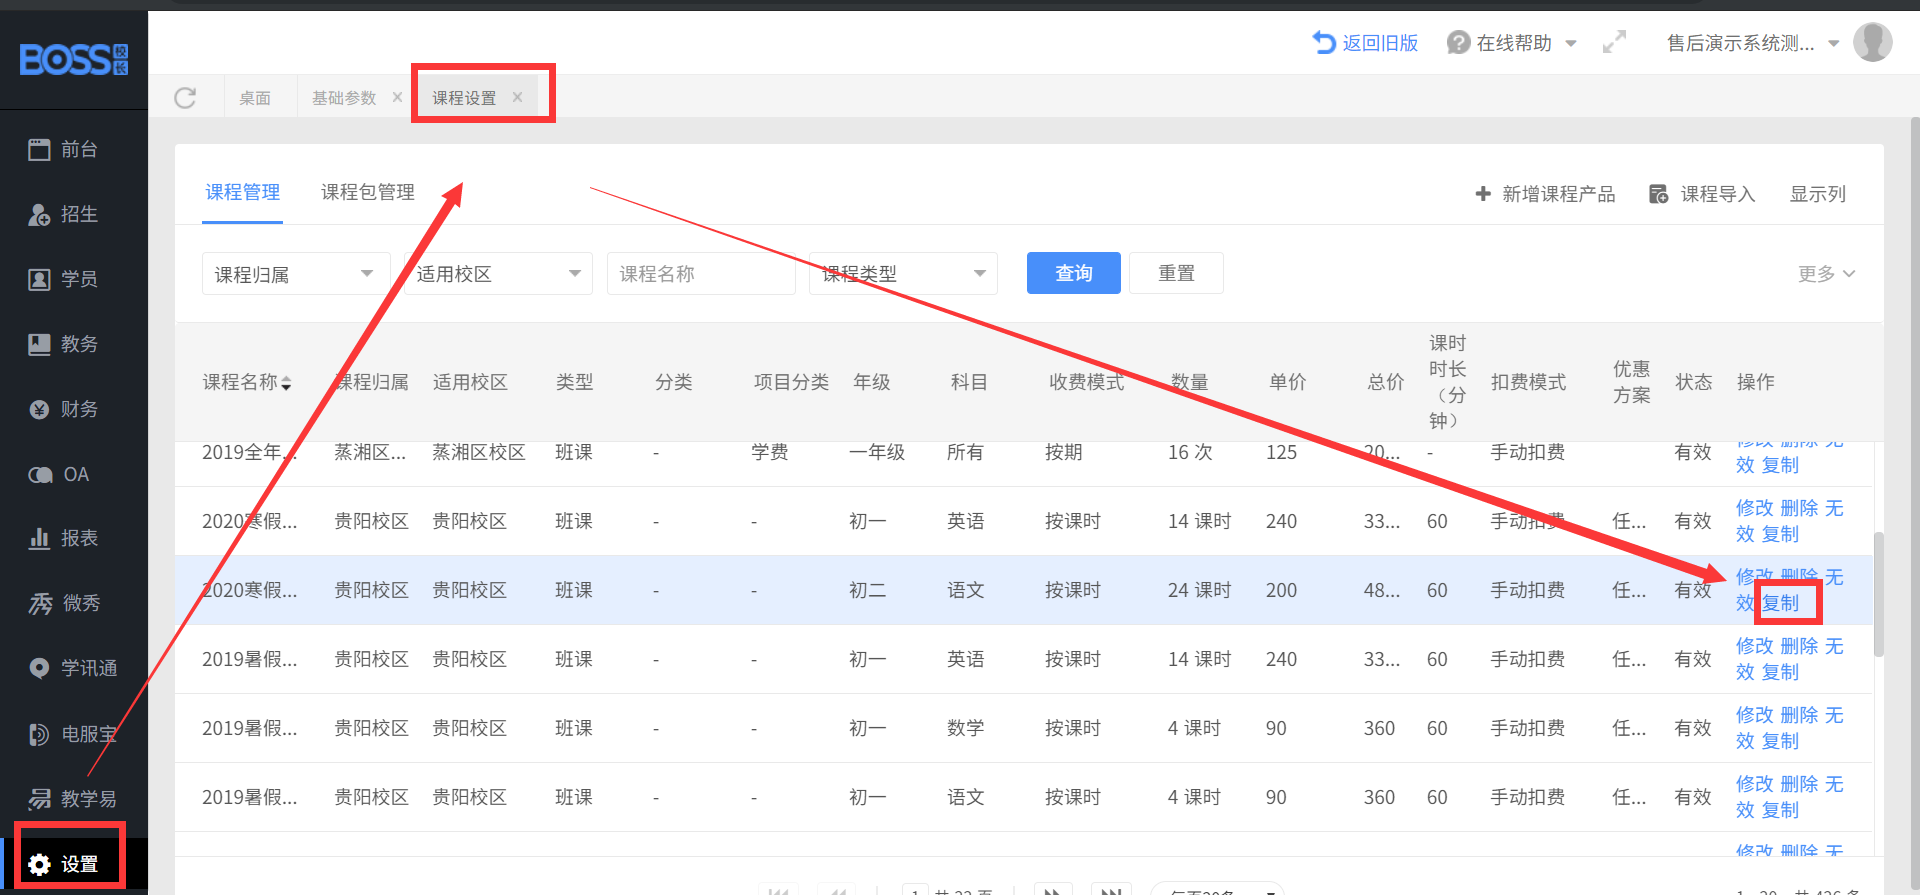The width and height of the screenshot is (1920, 895).
Task: Open the 报表 sidebar module
Action: coord(63,539)
